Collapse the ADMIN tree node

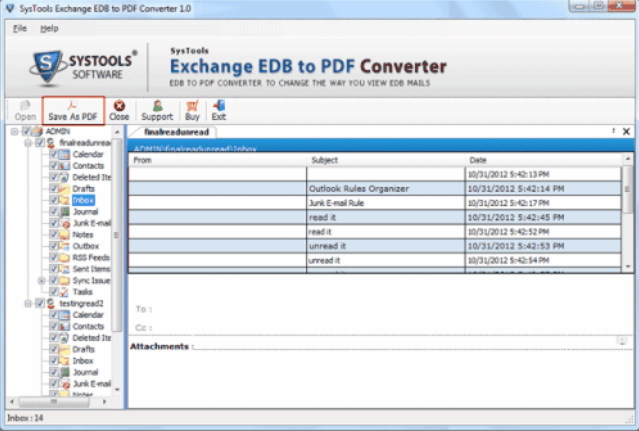point(14,132)
